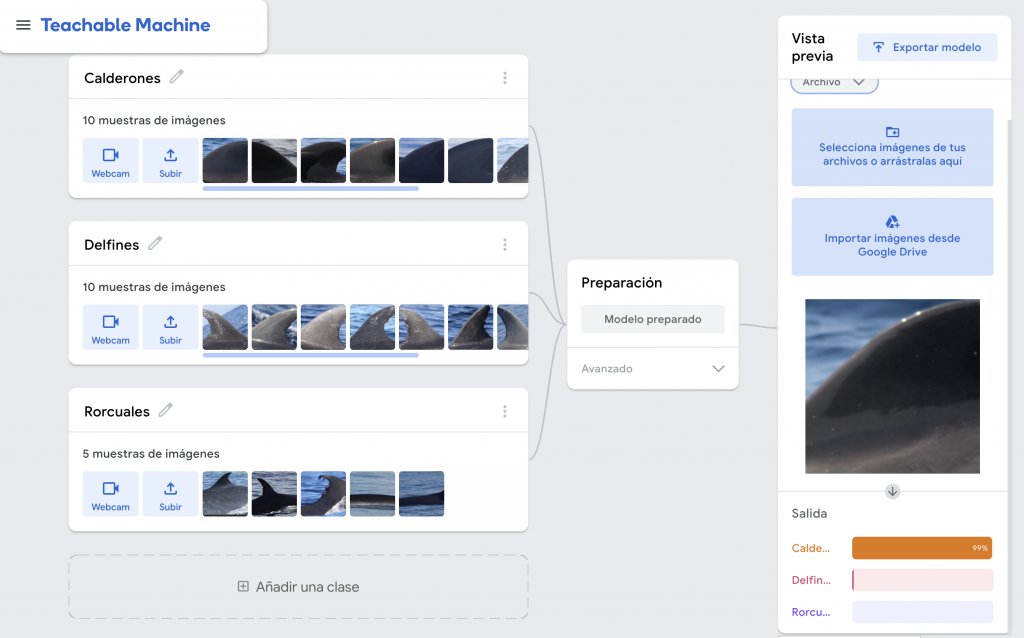This screenshot has width=1024, height=638.
Task: Click Exportar modelo
Action: pos(927,47)
